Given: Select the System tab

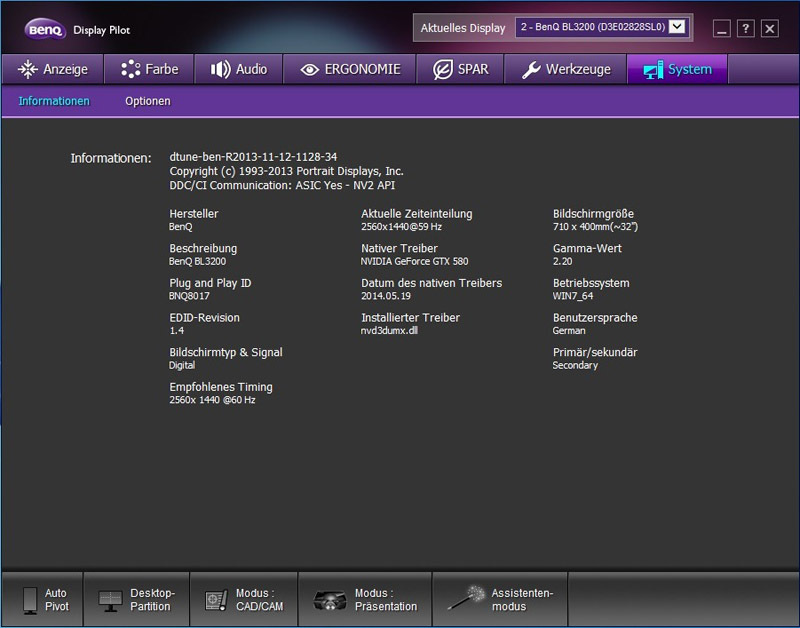Looking at the screenshot, I should [x=677, y=69].
